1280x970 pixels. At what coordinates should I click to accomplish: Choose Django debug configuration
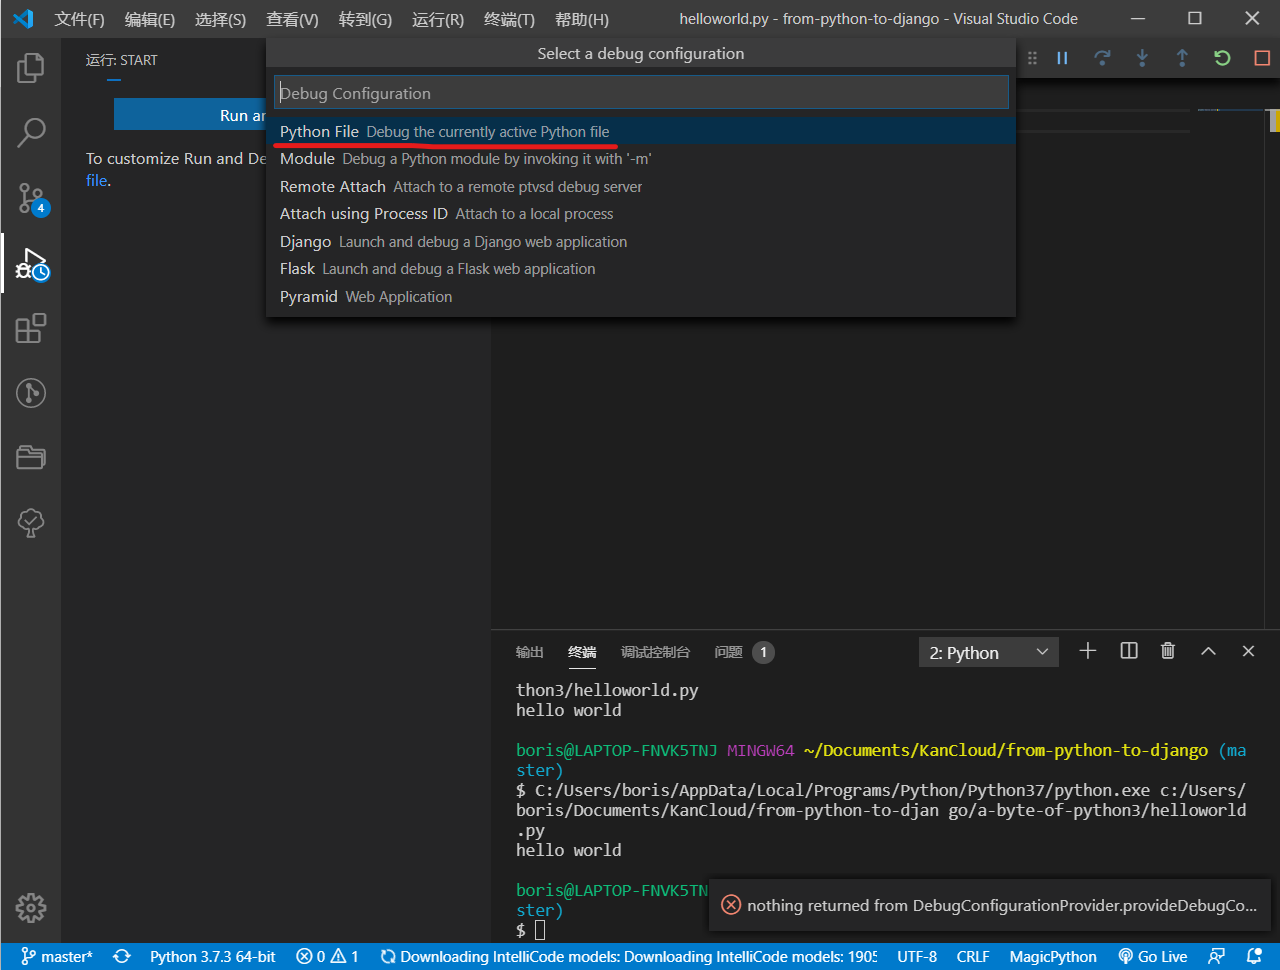pos(641,242)
